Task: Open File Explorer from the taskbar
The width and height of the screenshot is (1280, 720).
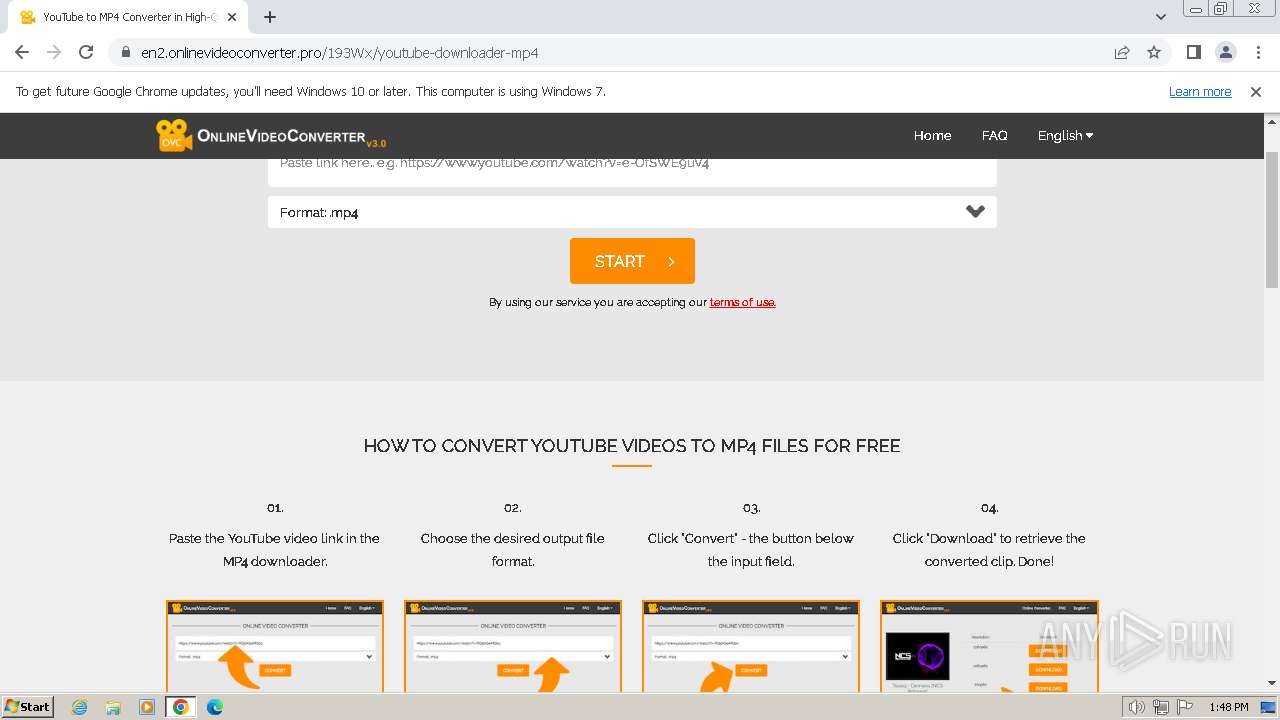Action: (113, 707)
